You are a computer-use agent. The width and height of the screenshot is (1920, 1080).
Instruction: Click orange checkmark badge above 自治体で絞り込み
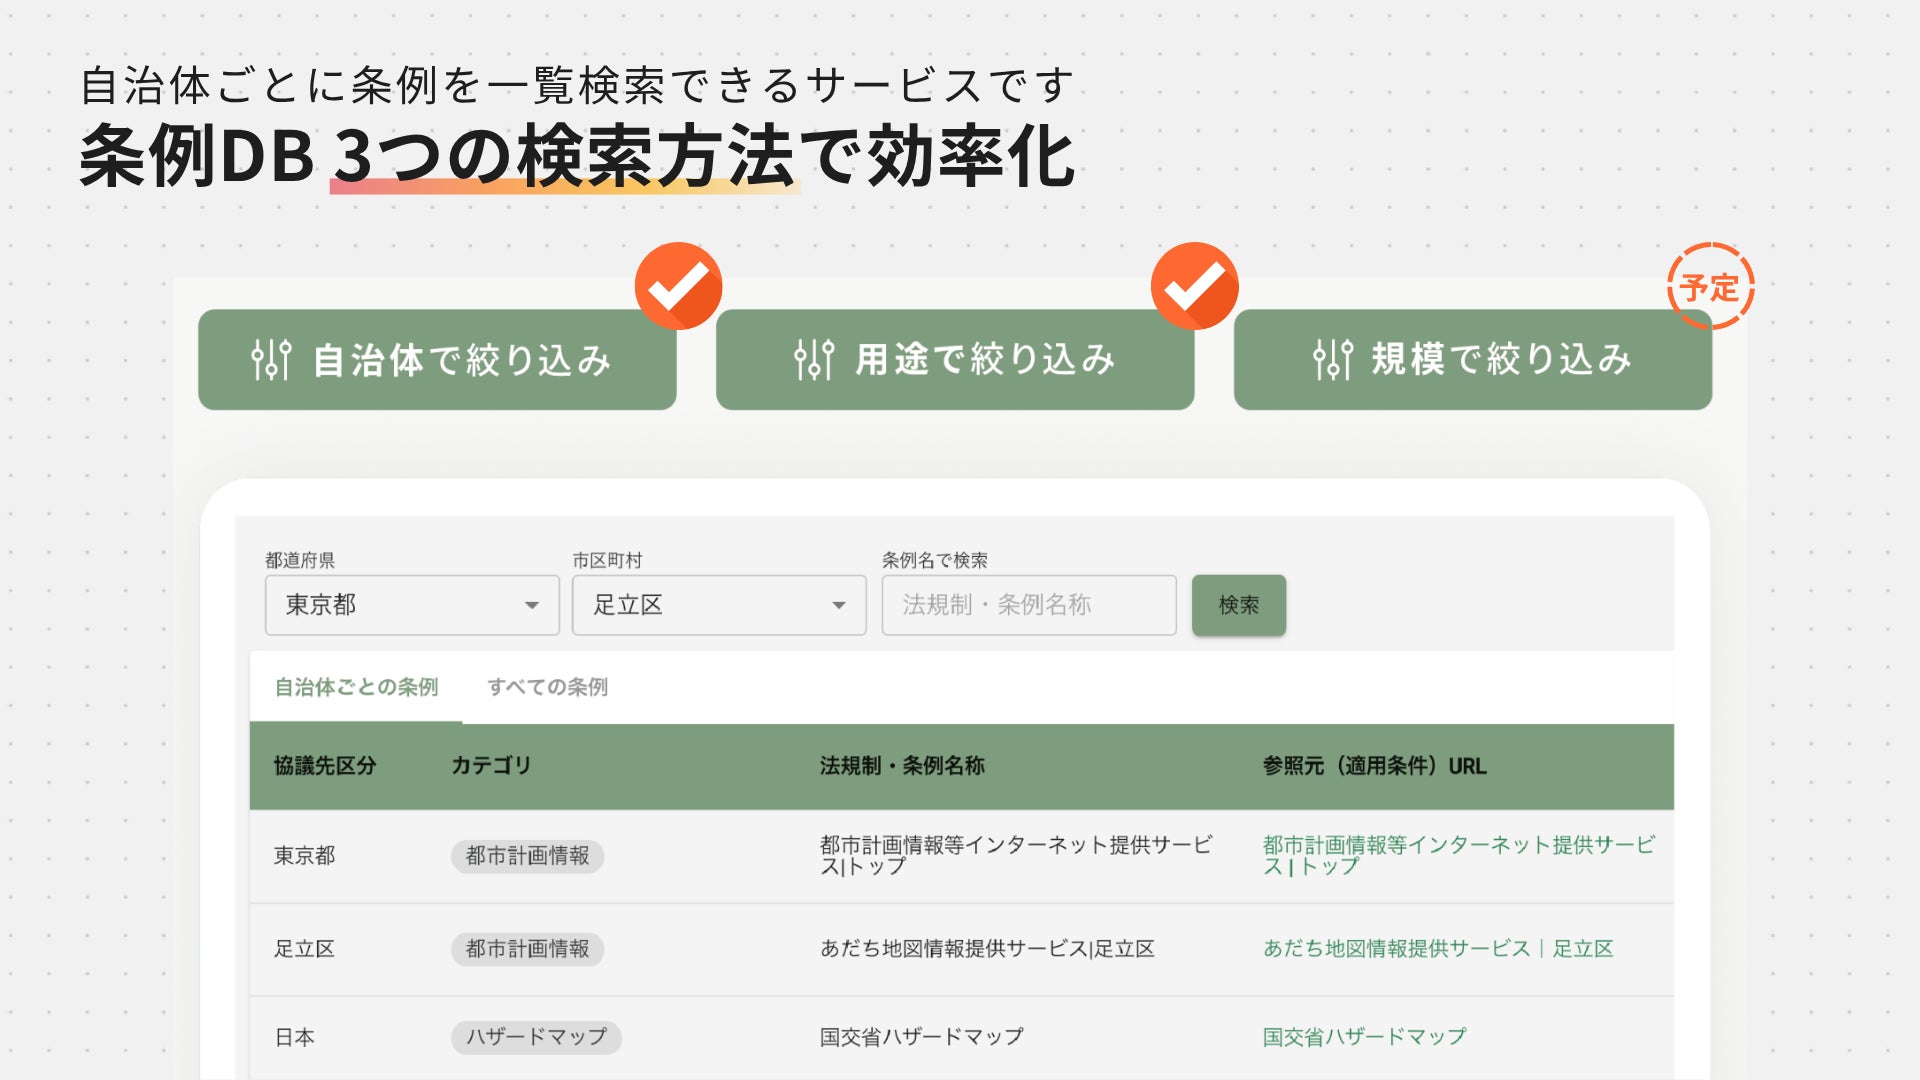678,286
